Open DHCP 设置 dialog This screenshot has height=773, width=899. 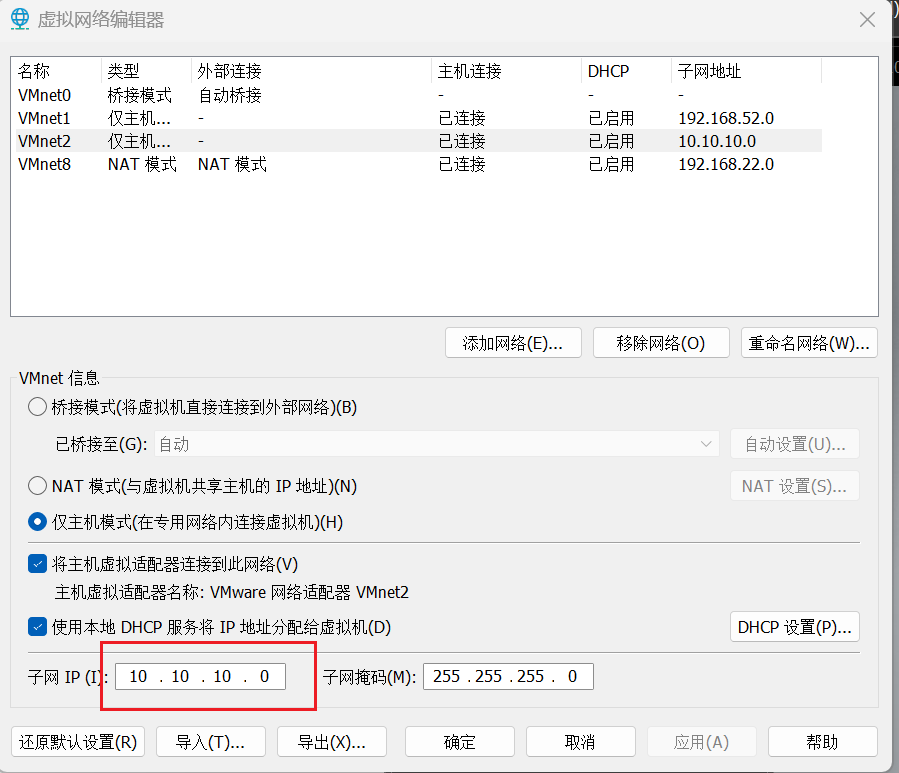coord(794,627)
